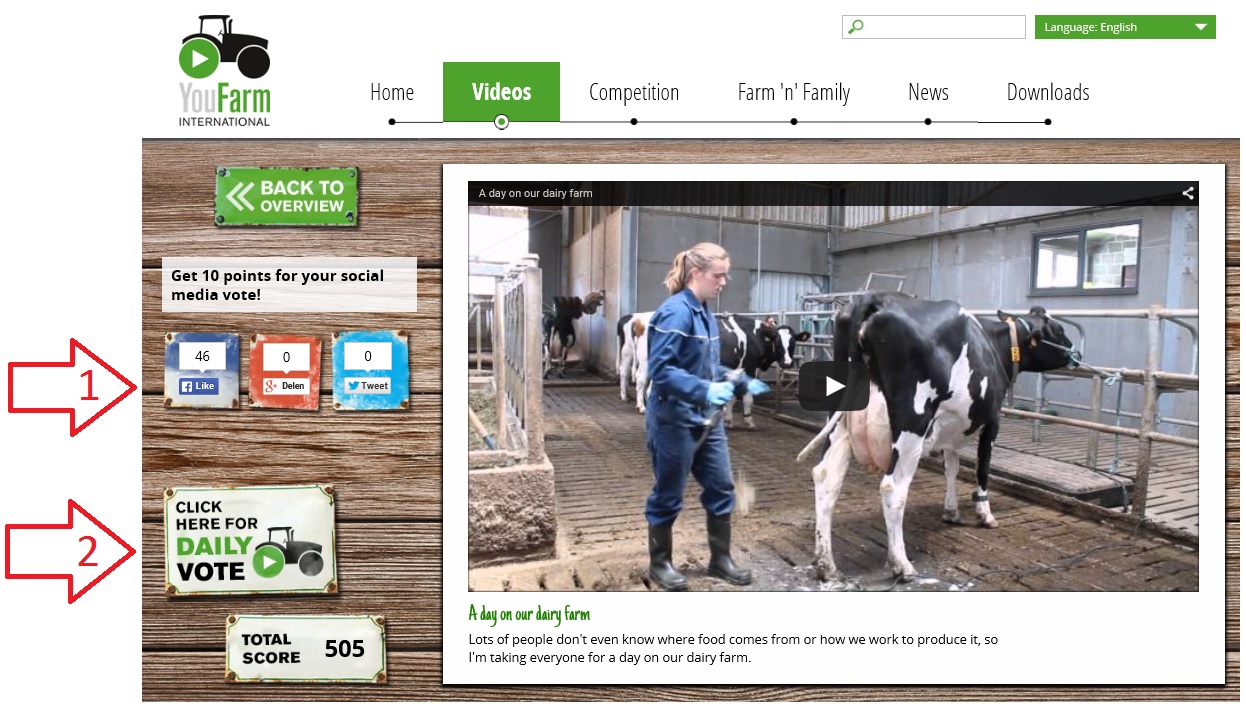Image resolution: width=1246 pixels, height=707 pixels.
Task: Click here for Daily Vote sign
Action: coord(250,539)
